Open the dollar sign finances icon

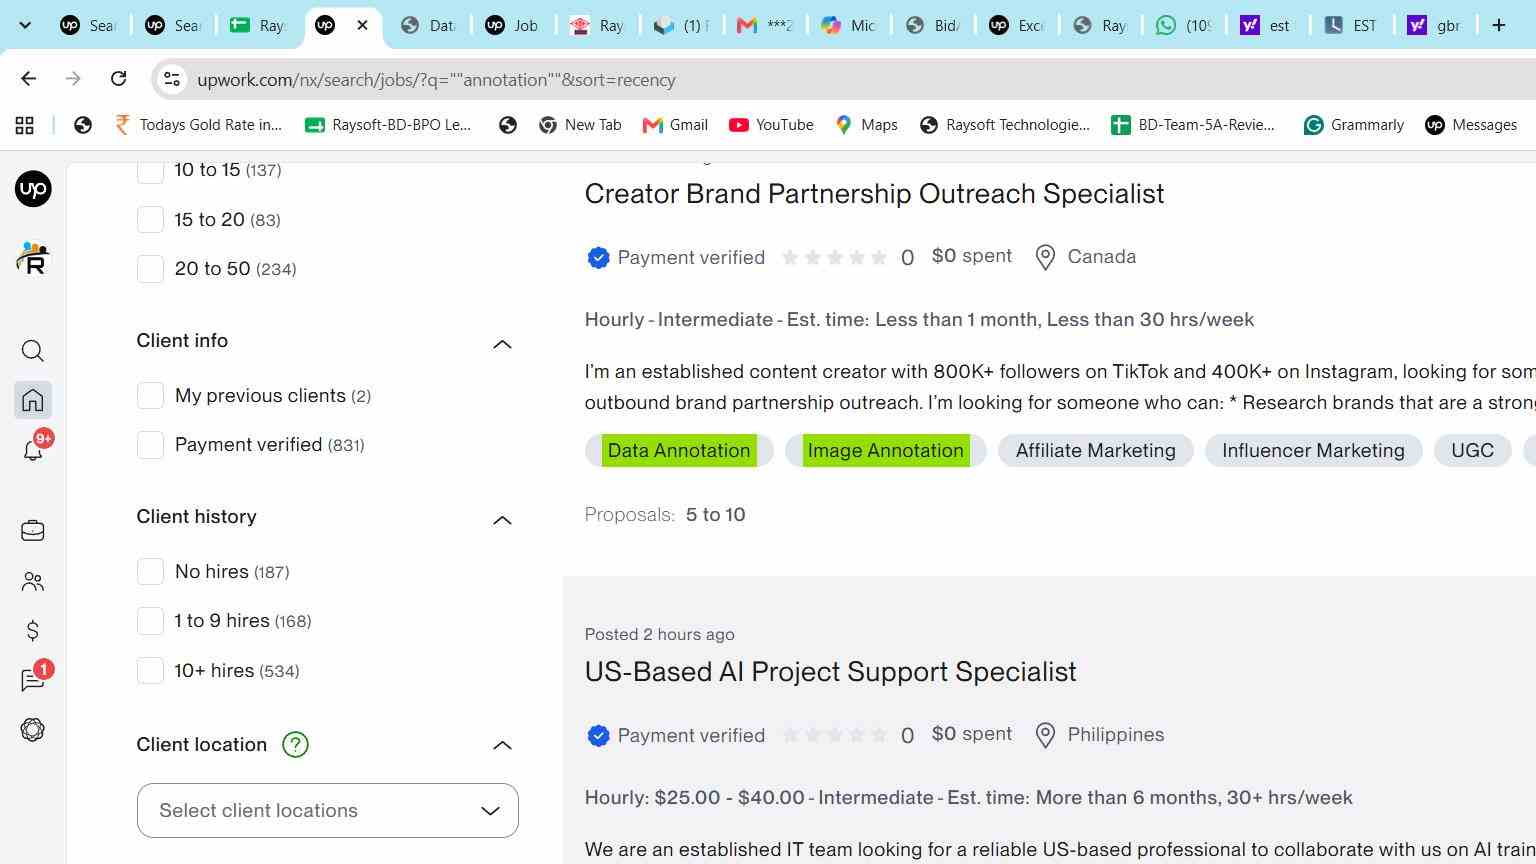click(33, 631)
